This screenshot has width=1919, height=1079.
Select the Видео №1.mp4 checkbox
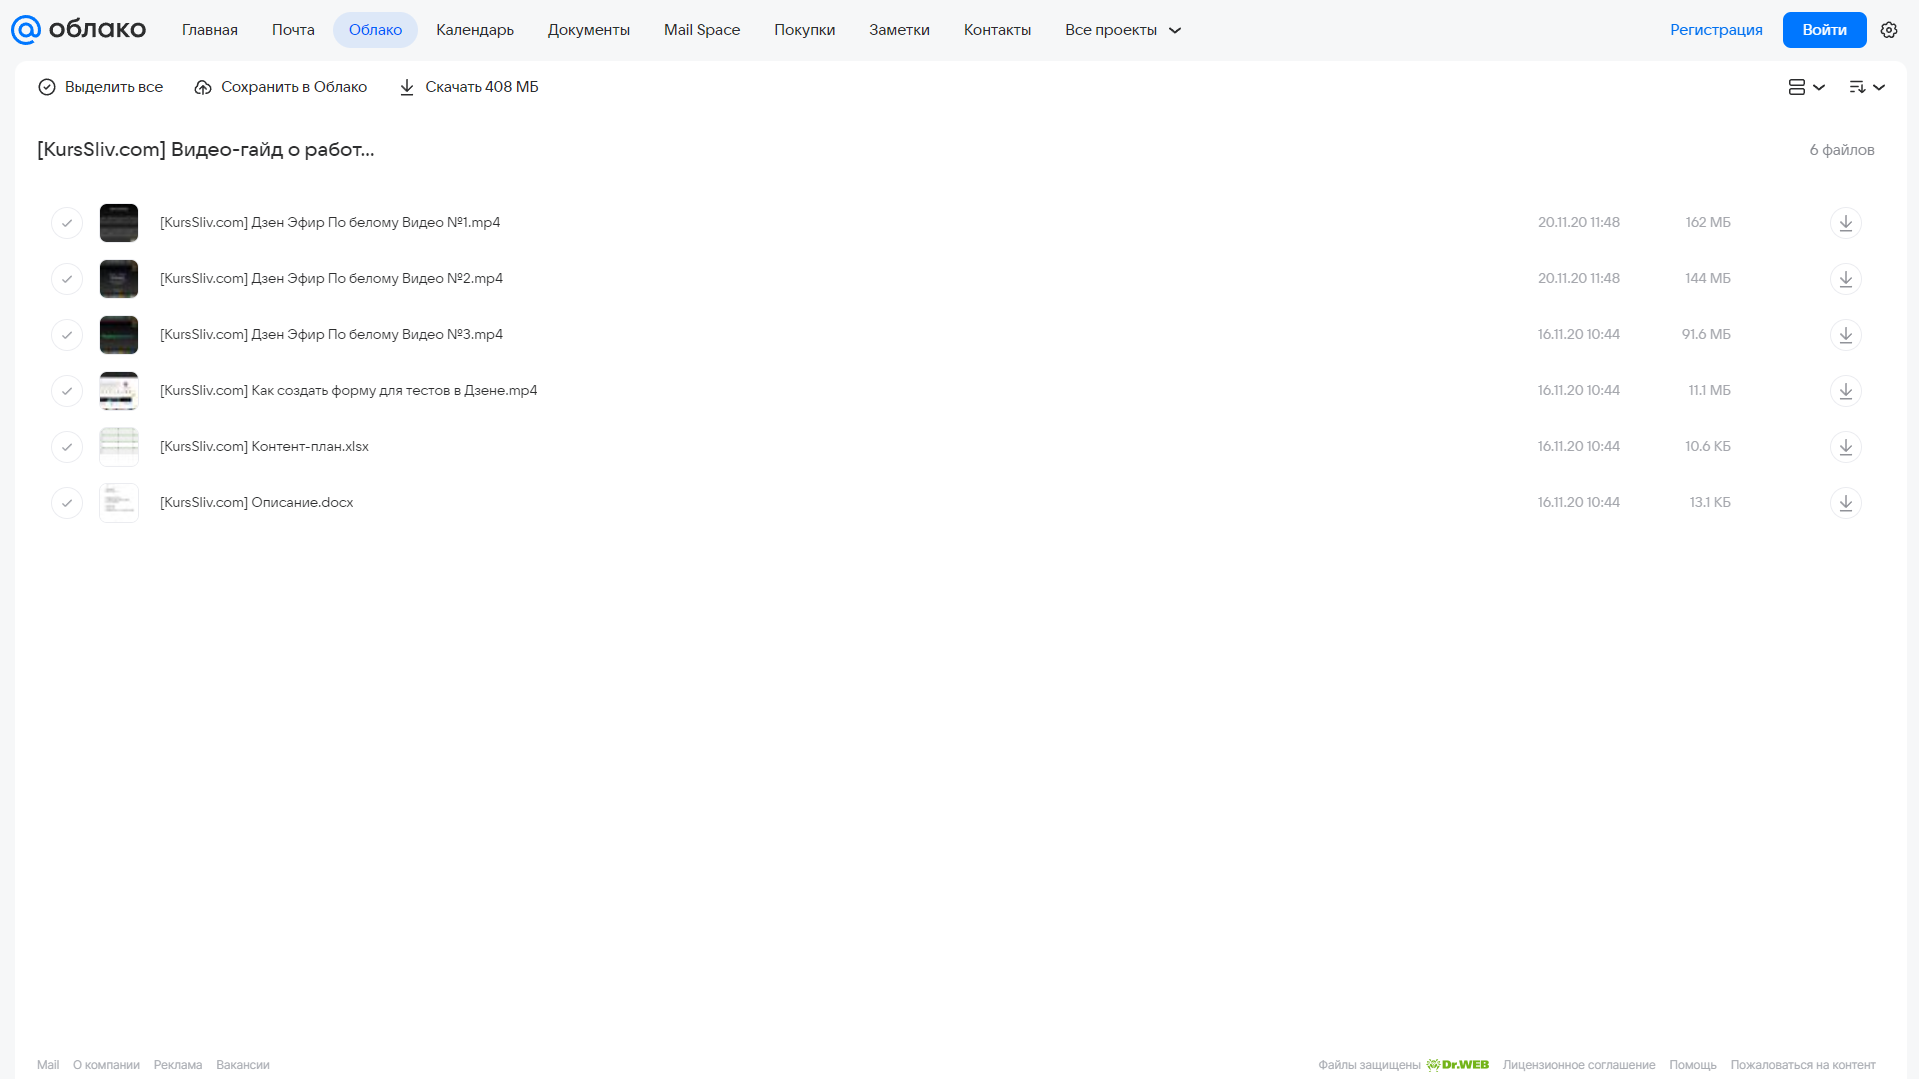tap(67, 223)
